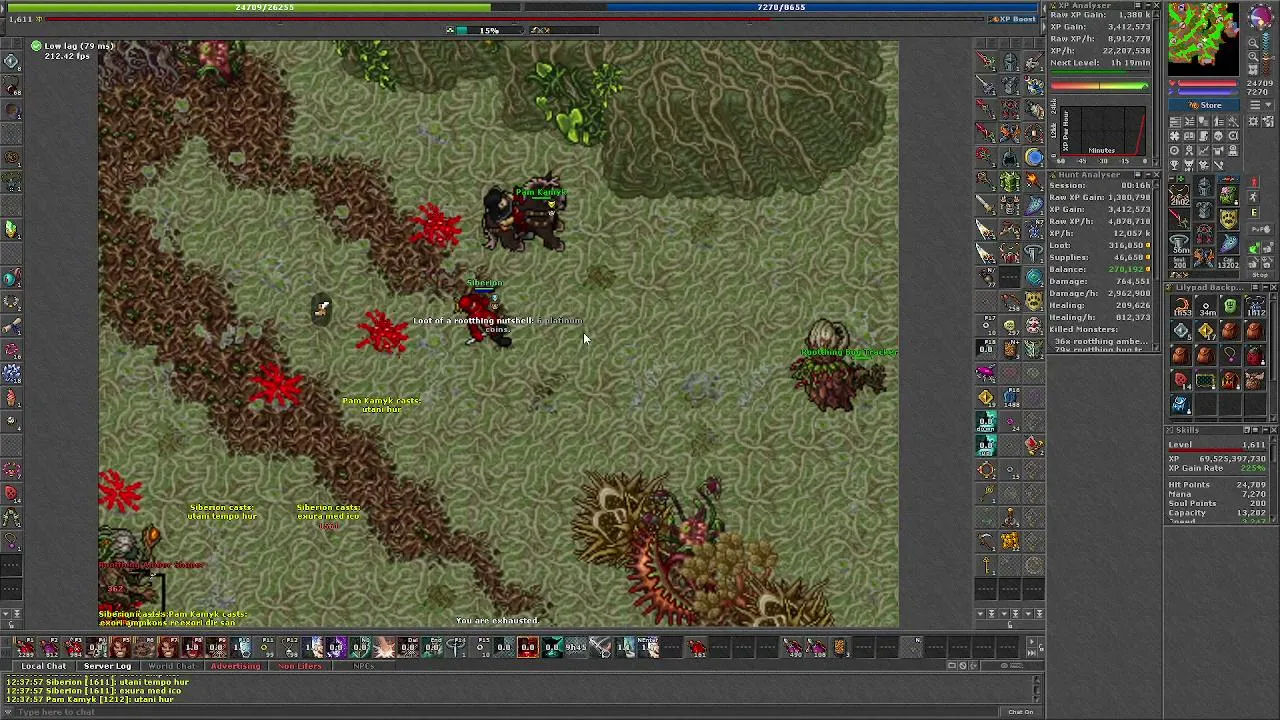
Task: Select the green skull item in Lilypad Backpack
Action: point(1230,307)
